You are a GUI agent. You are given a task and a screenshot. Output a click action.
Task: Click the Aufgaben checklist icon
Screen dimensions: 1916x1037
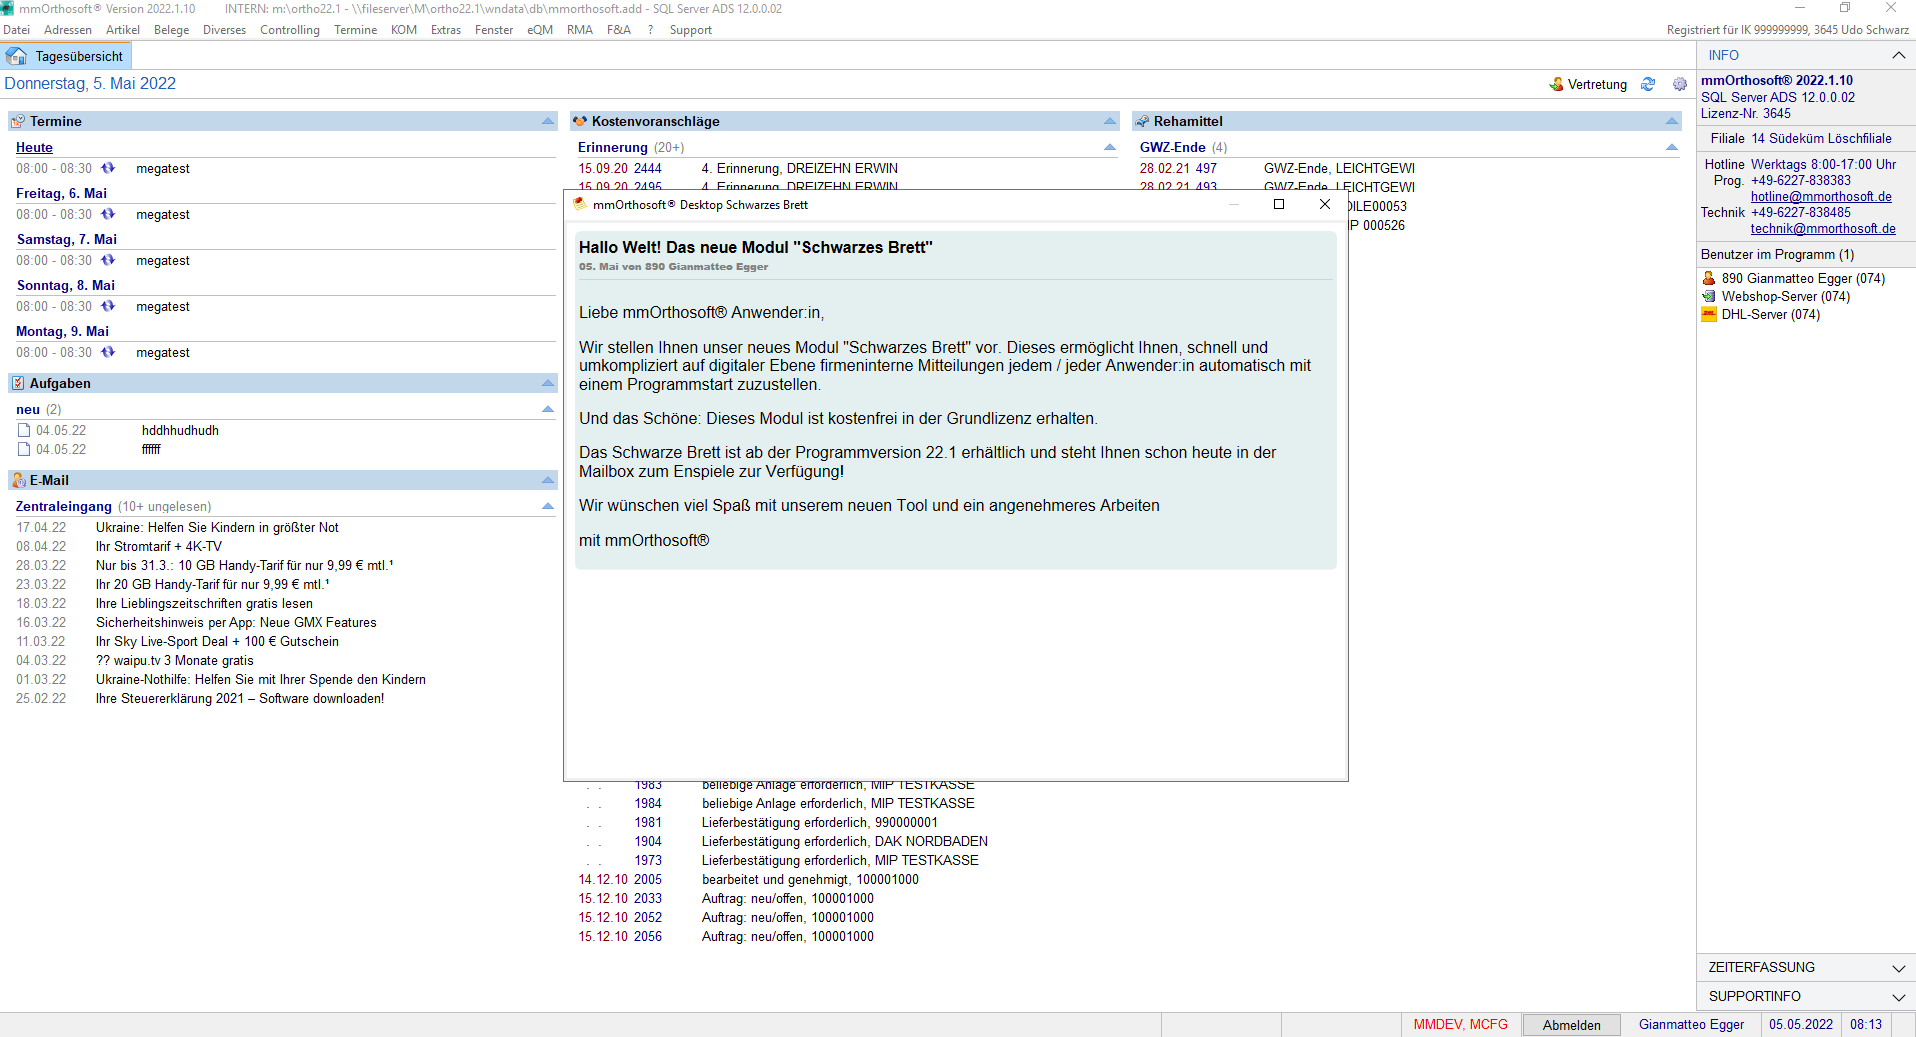tap(18, 383)
